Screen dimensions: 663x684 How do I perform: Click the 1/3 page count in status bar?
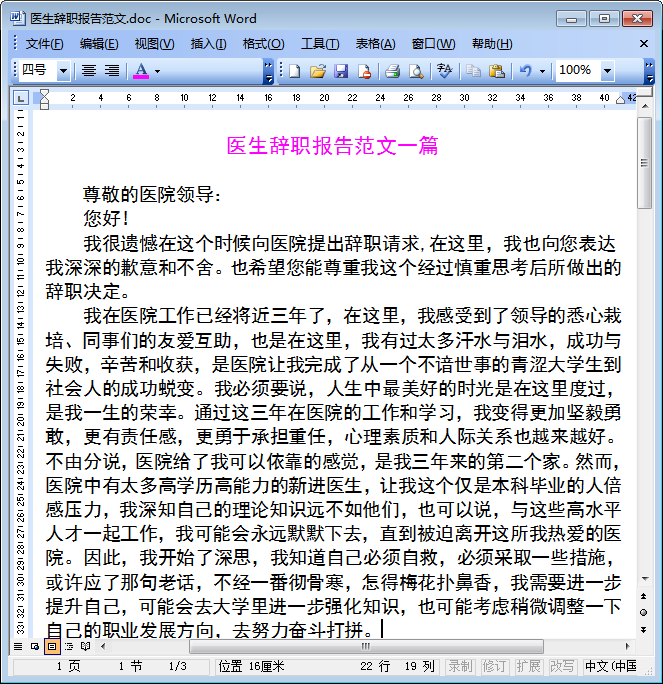(178, 666)
